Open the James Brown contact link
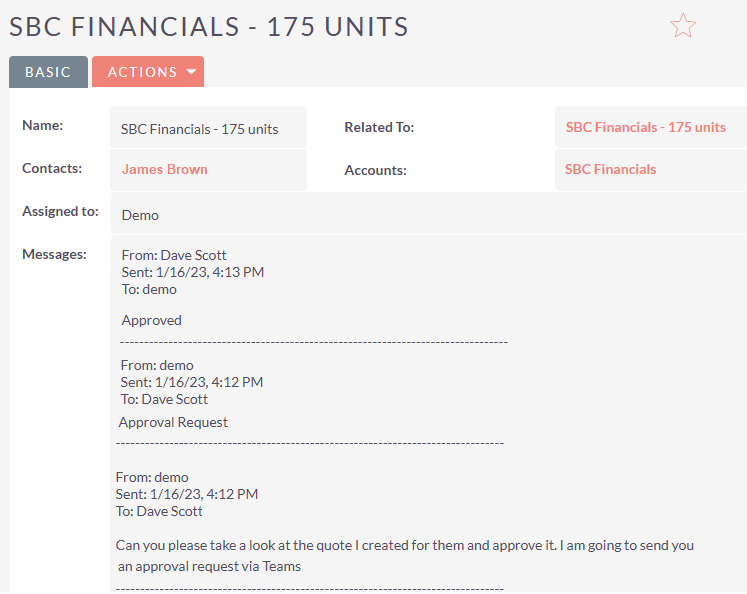Image resolution: width=747 pixels, height=594 pixels. pos(164,169)
